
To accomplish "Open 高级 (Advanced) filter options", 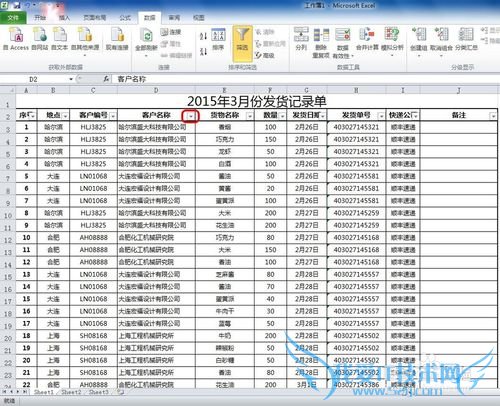I will tap(265, 55).
